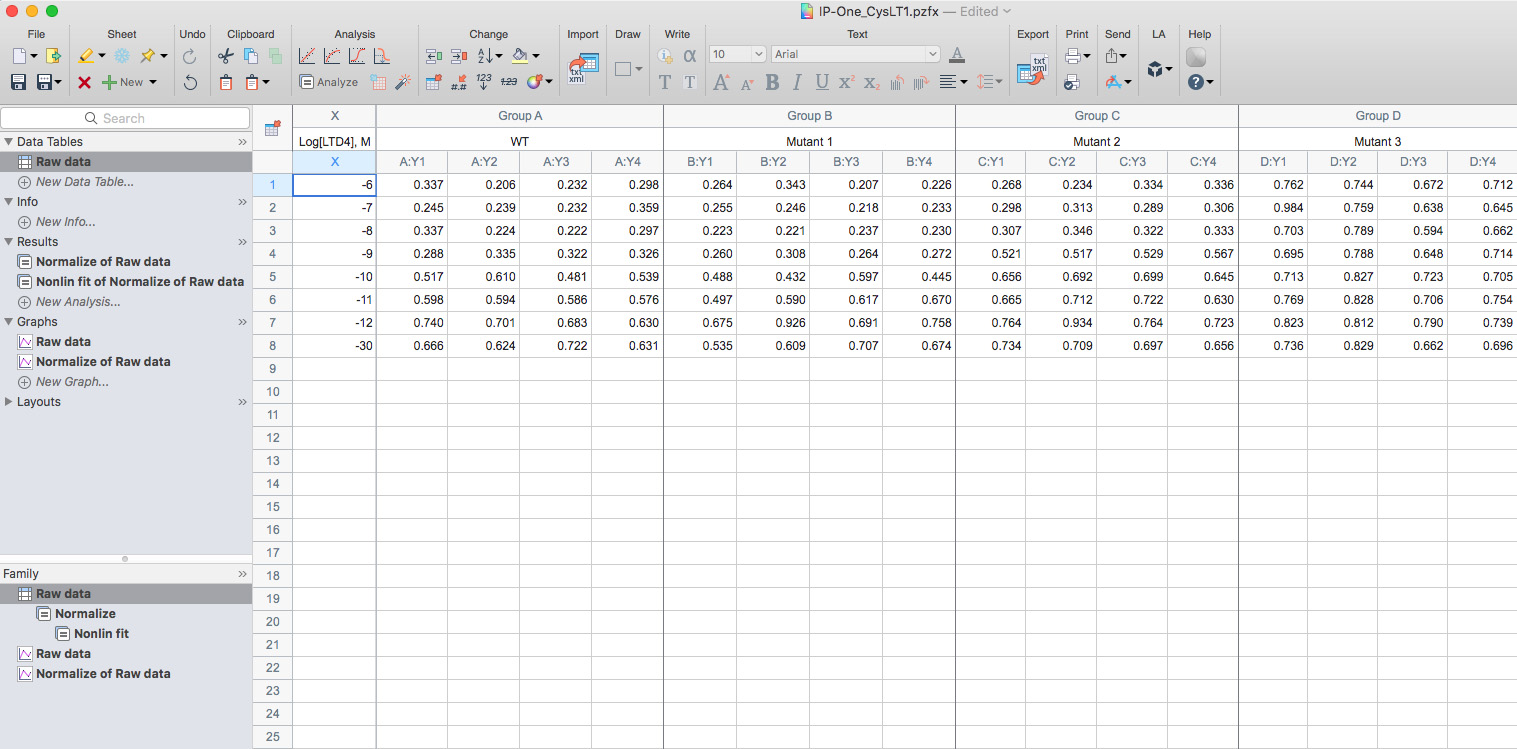This screenshot has width=1517, height=749.
Task: Click the print preview icon below printer
Action: [x=1072, y=82]
